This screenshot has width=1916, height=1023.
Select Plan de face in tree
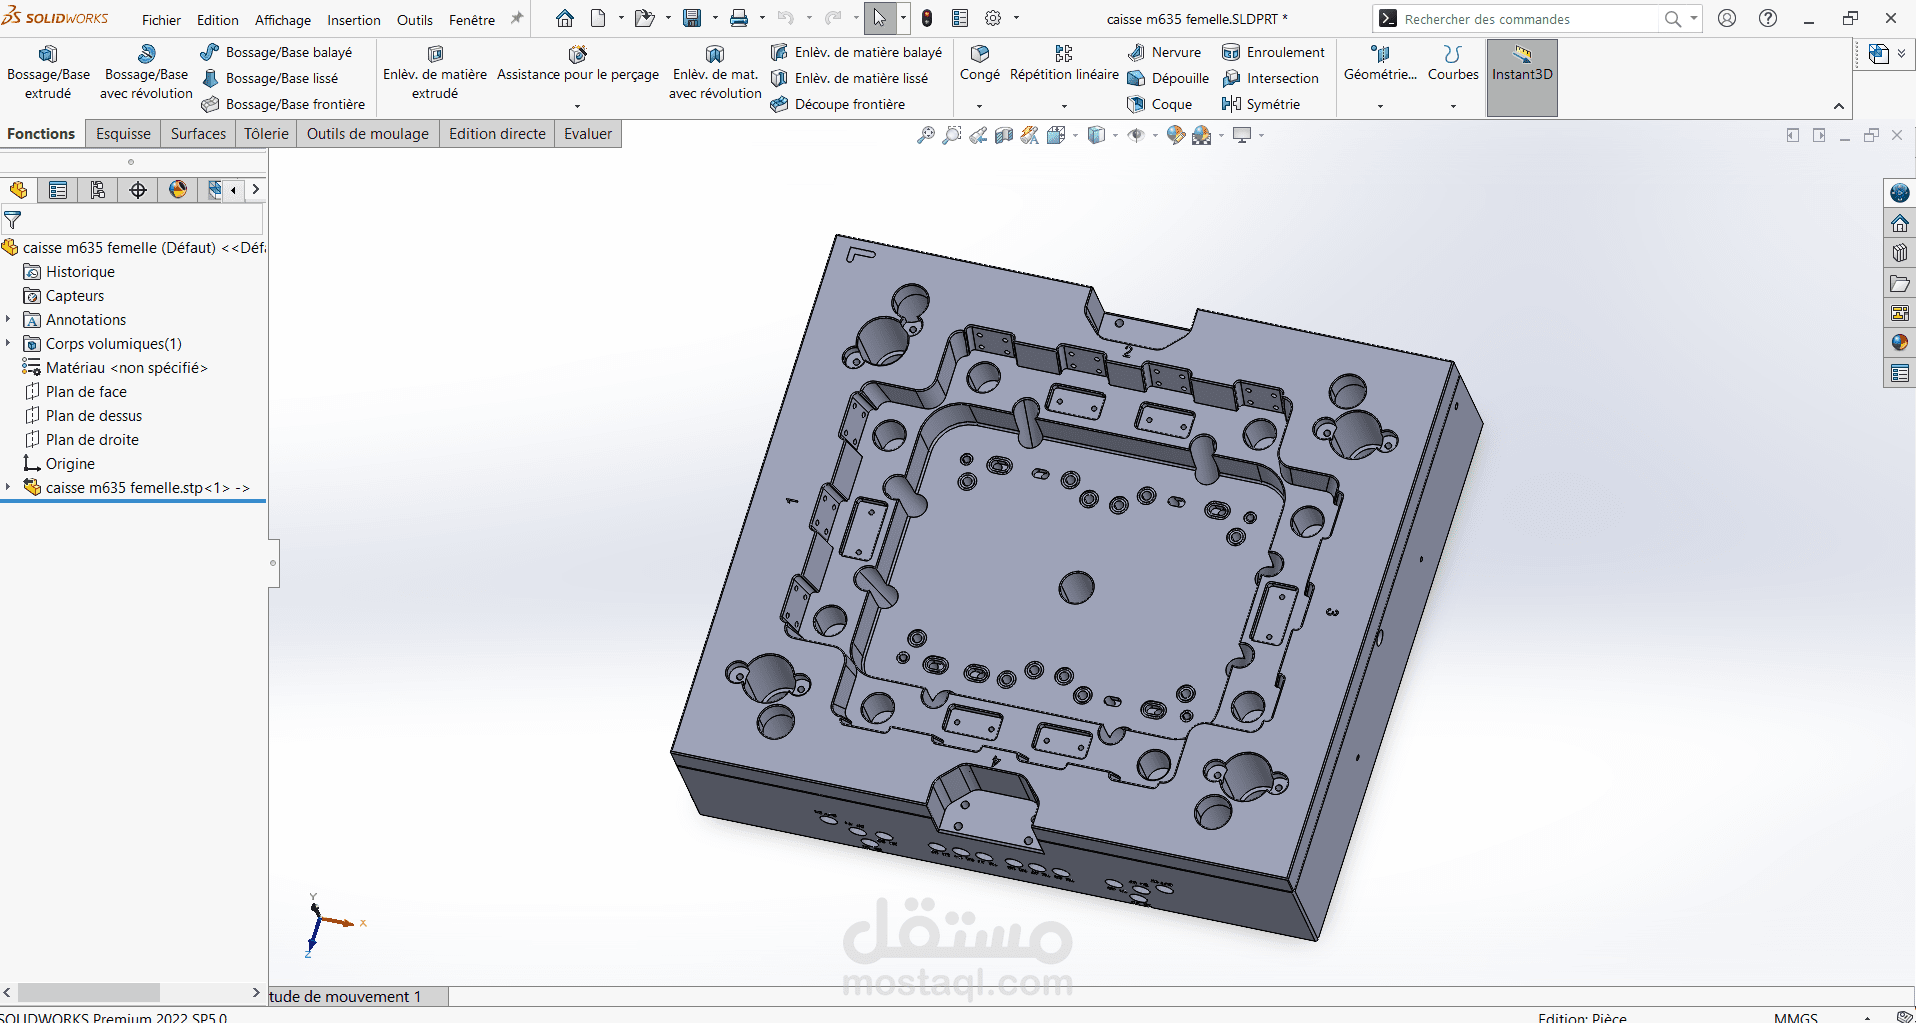point(86,392)
